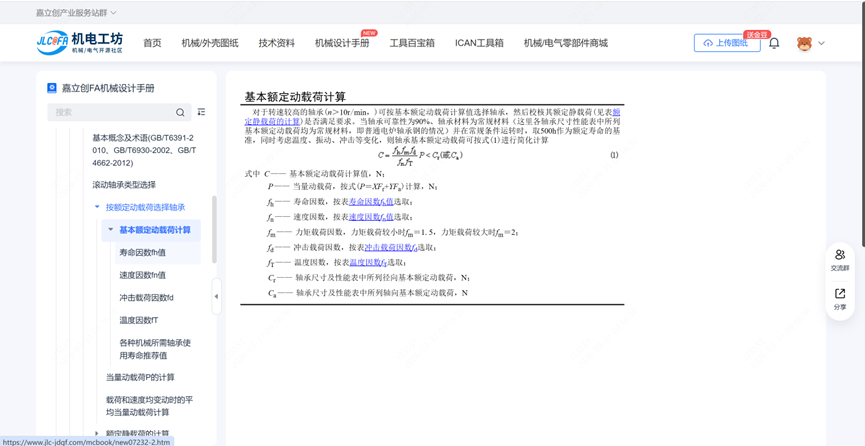The image size is (865, 446).
Task: Click the 分享 share icon
Action: 840,298
